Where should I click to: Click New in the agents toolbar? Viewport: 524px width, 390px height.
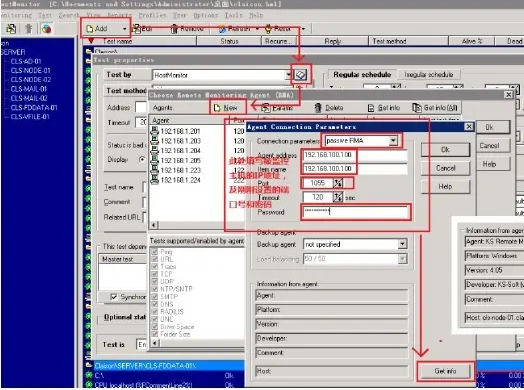tap(226, 108)
